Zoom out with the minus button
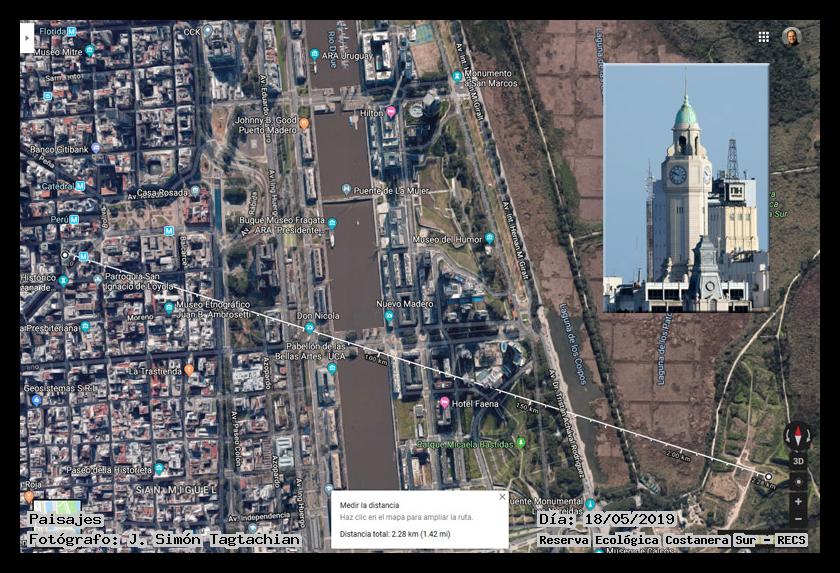Image resolution: width=840 pixels, height=573 pixels. [x=798, y=519]
